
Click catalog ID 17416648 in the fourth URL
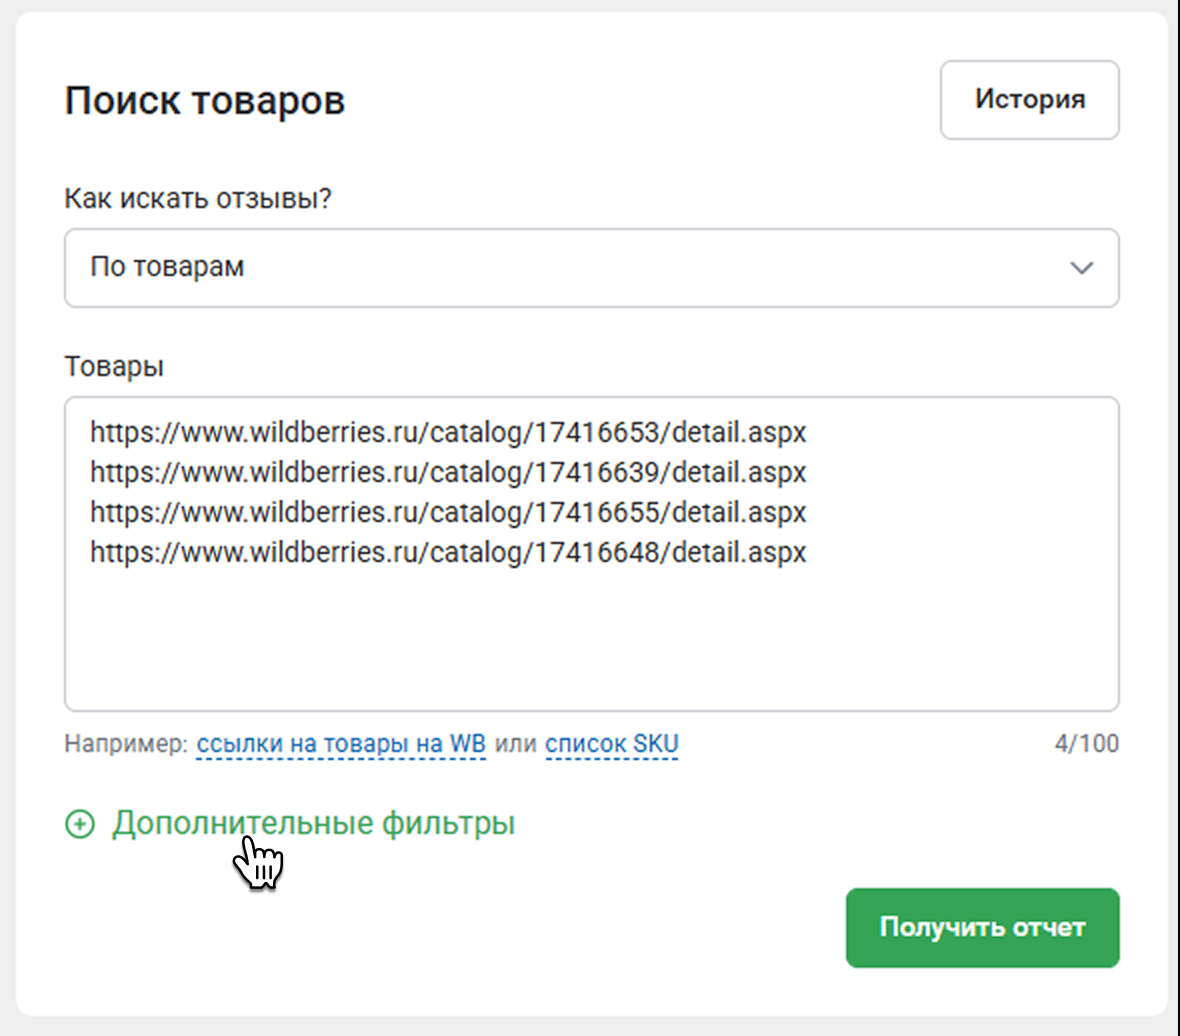click(597, 552)
